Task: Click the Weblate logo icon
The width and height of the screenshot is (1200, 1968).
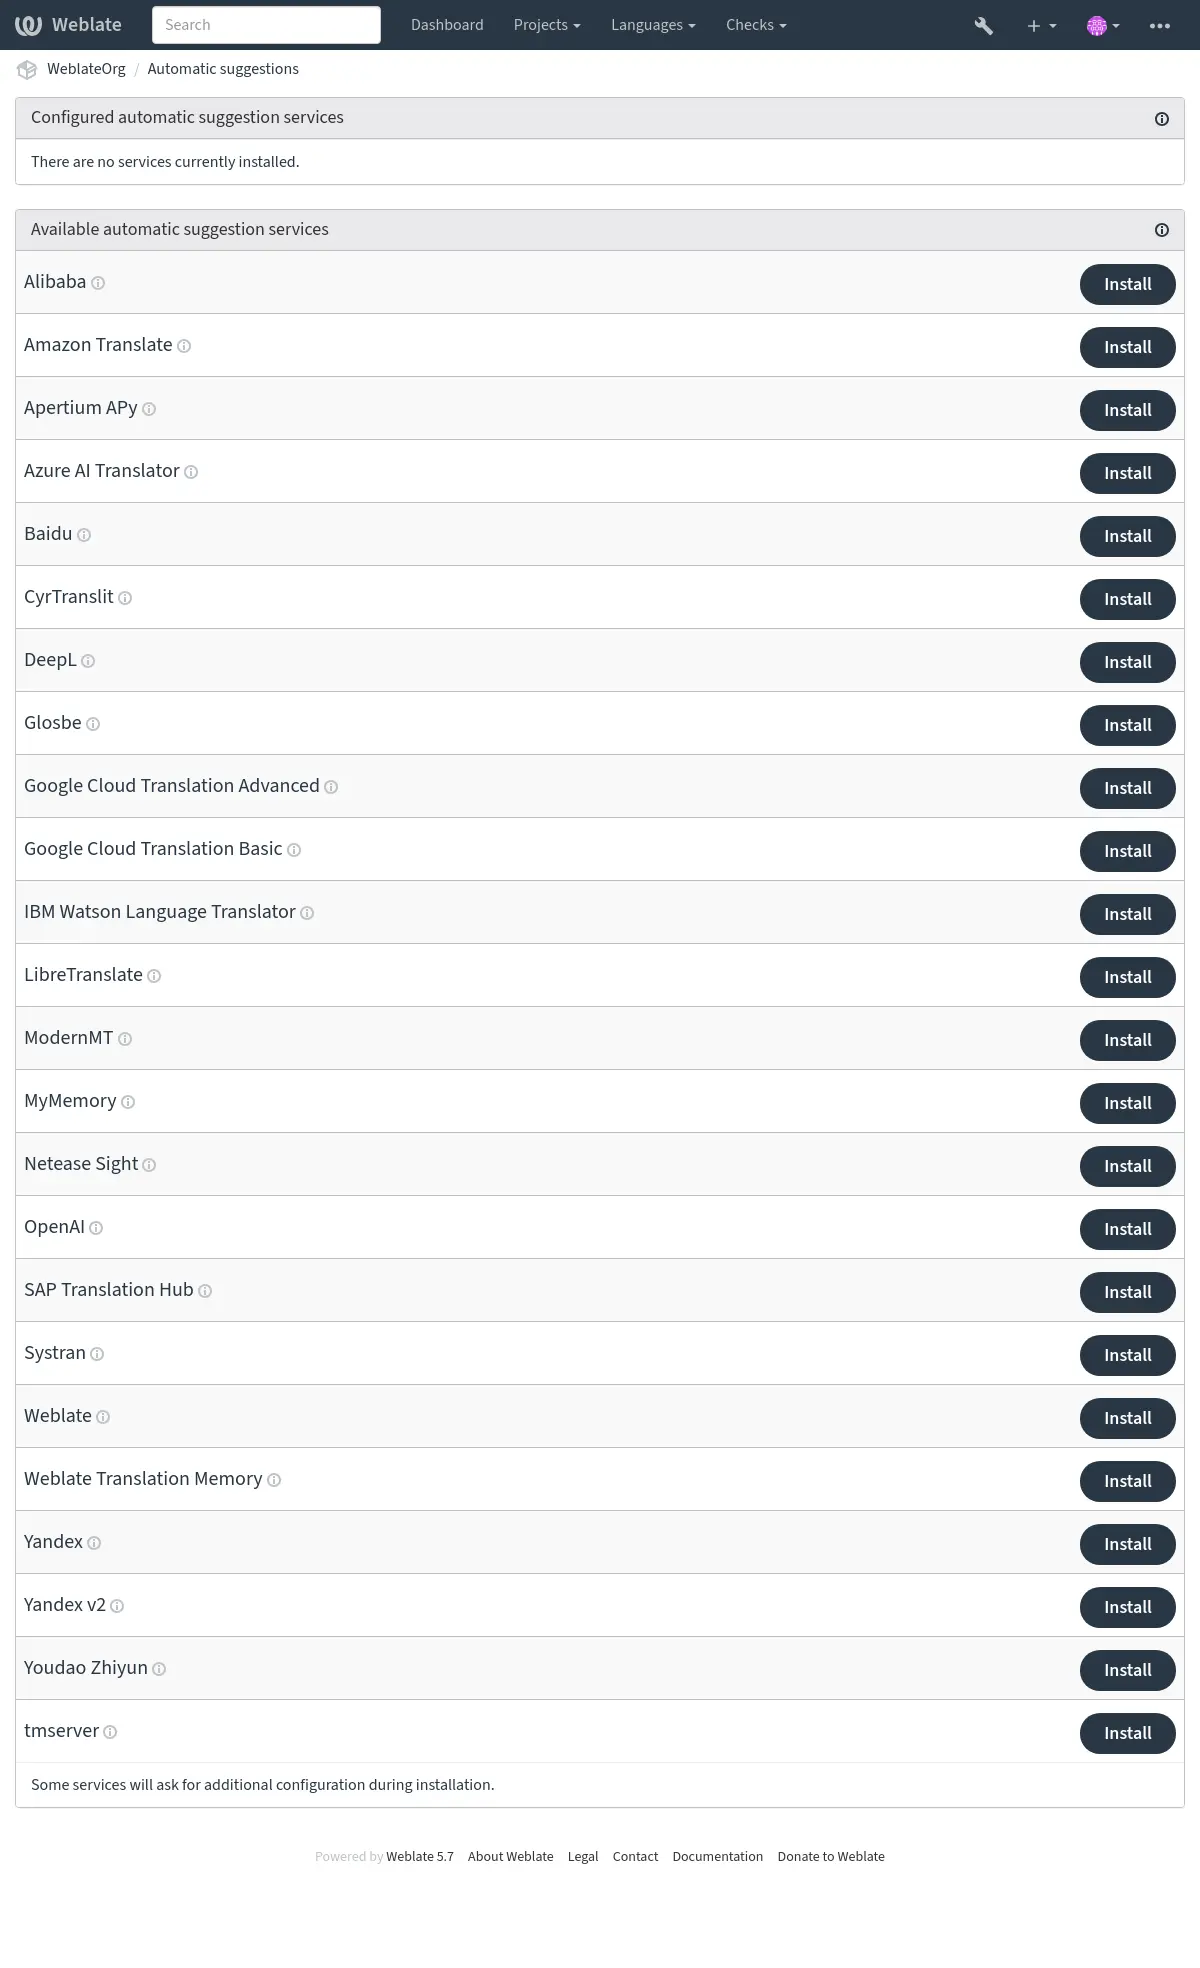Action: pos(28,25)
